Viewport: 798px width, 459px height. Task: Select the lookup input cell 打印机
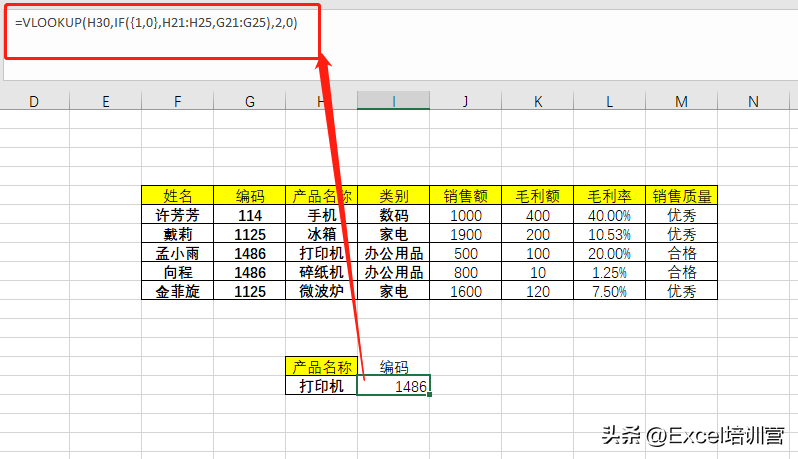(x=322, y=385)
